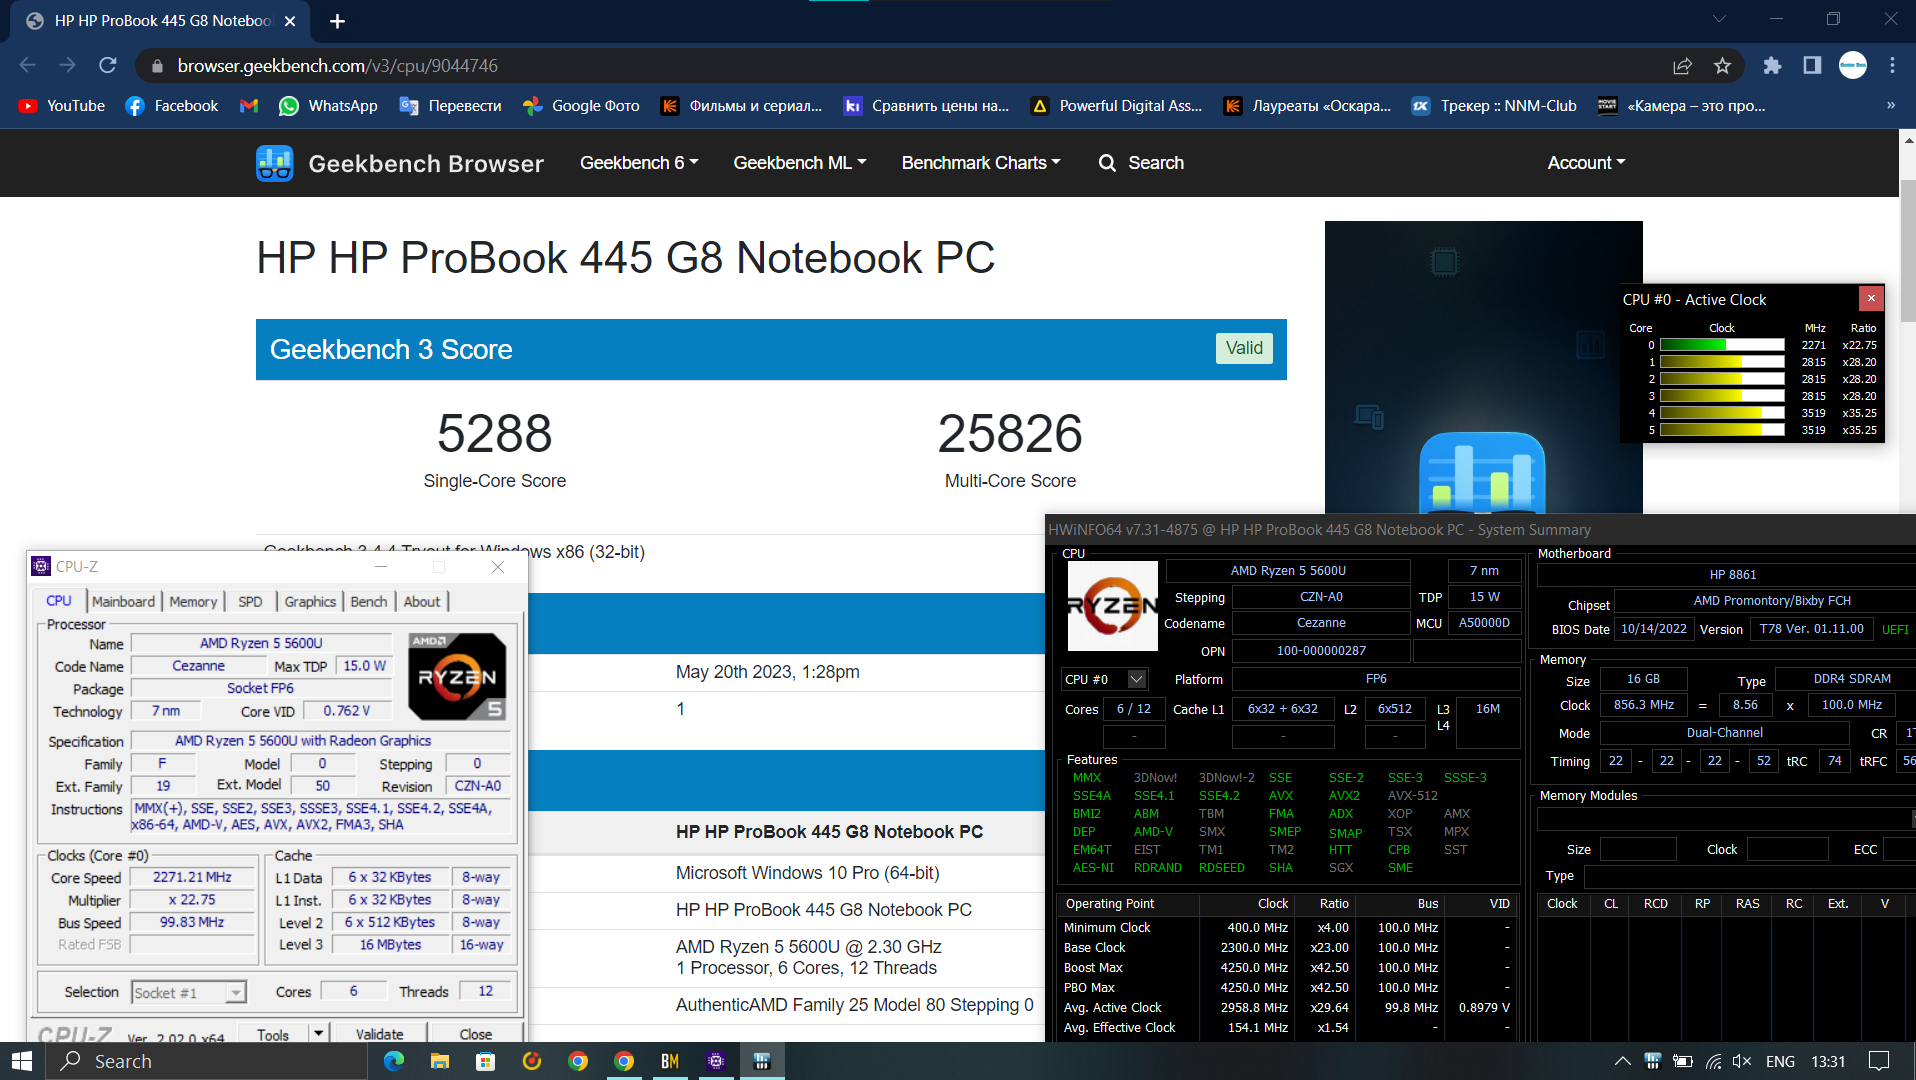
Task: Click the battery tray icon
Action: pos(1683,1061)
